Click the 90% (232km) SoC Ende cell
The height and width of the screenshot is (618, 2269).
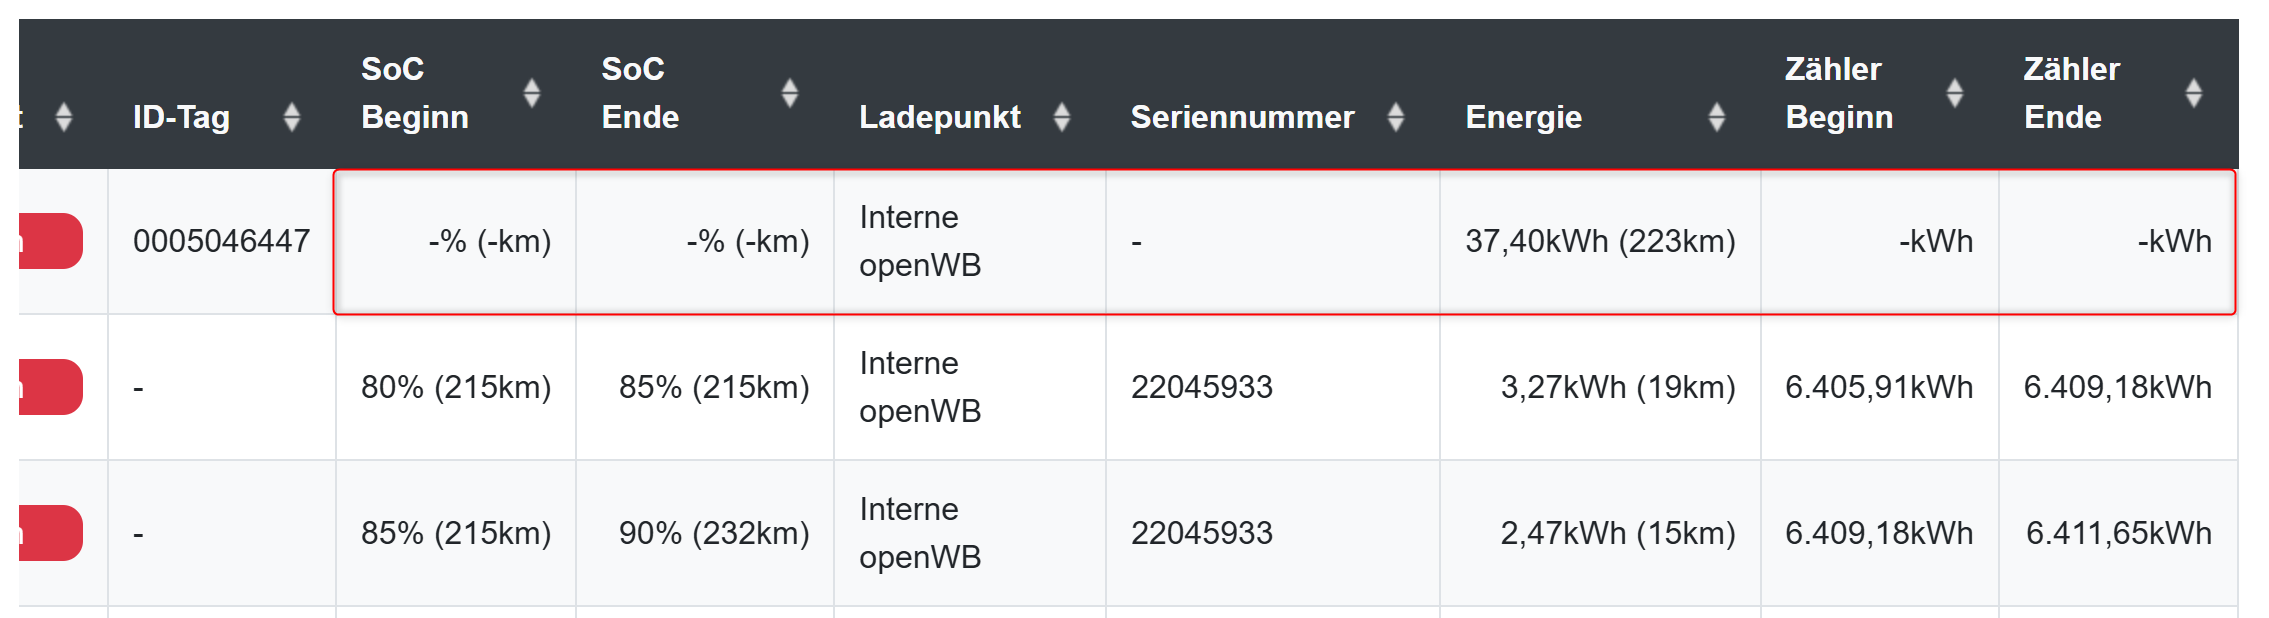point(714,533)
